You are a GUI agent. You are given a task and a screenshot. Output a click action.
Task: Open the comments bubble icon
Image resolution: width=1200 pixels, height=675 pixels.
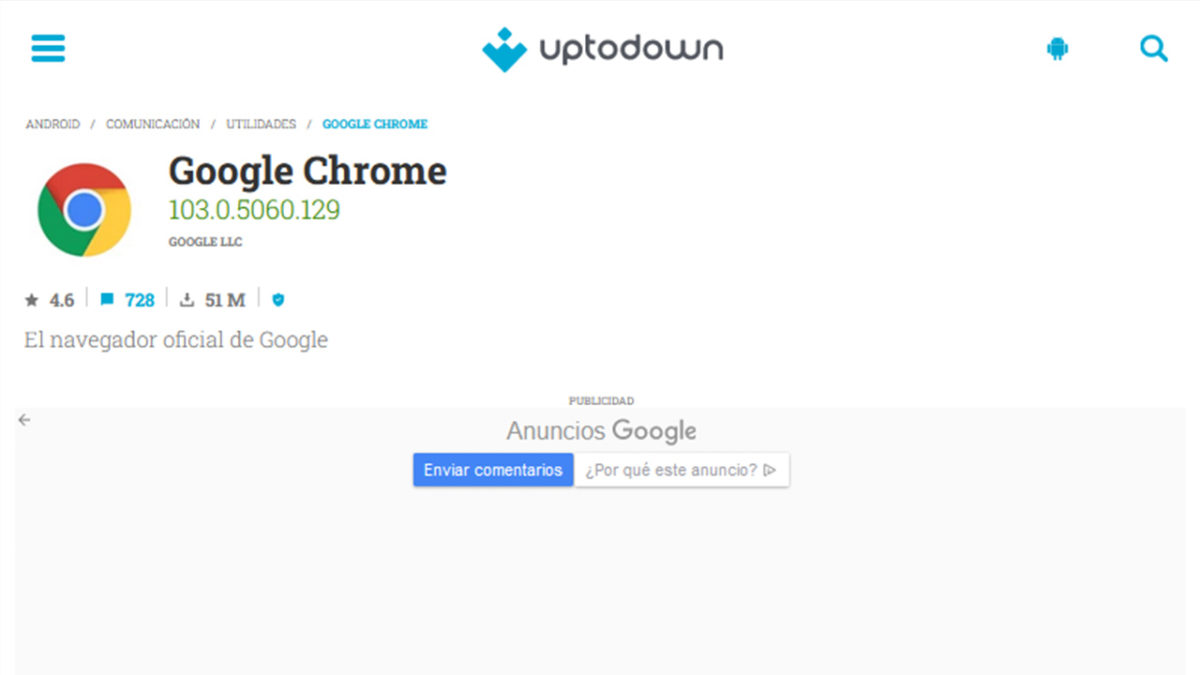(x=107, y=300)
